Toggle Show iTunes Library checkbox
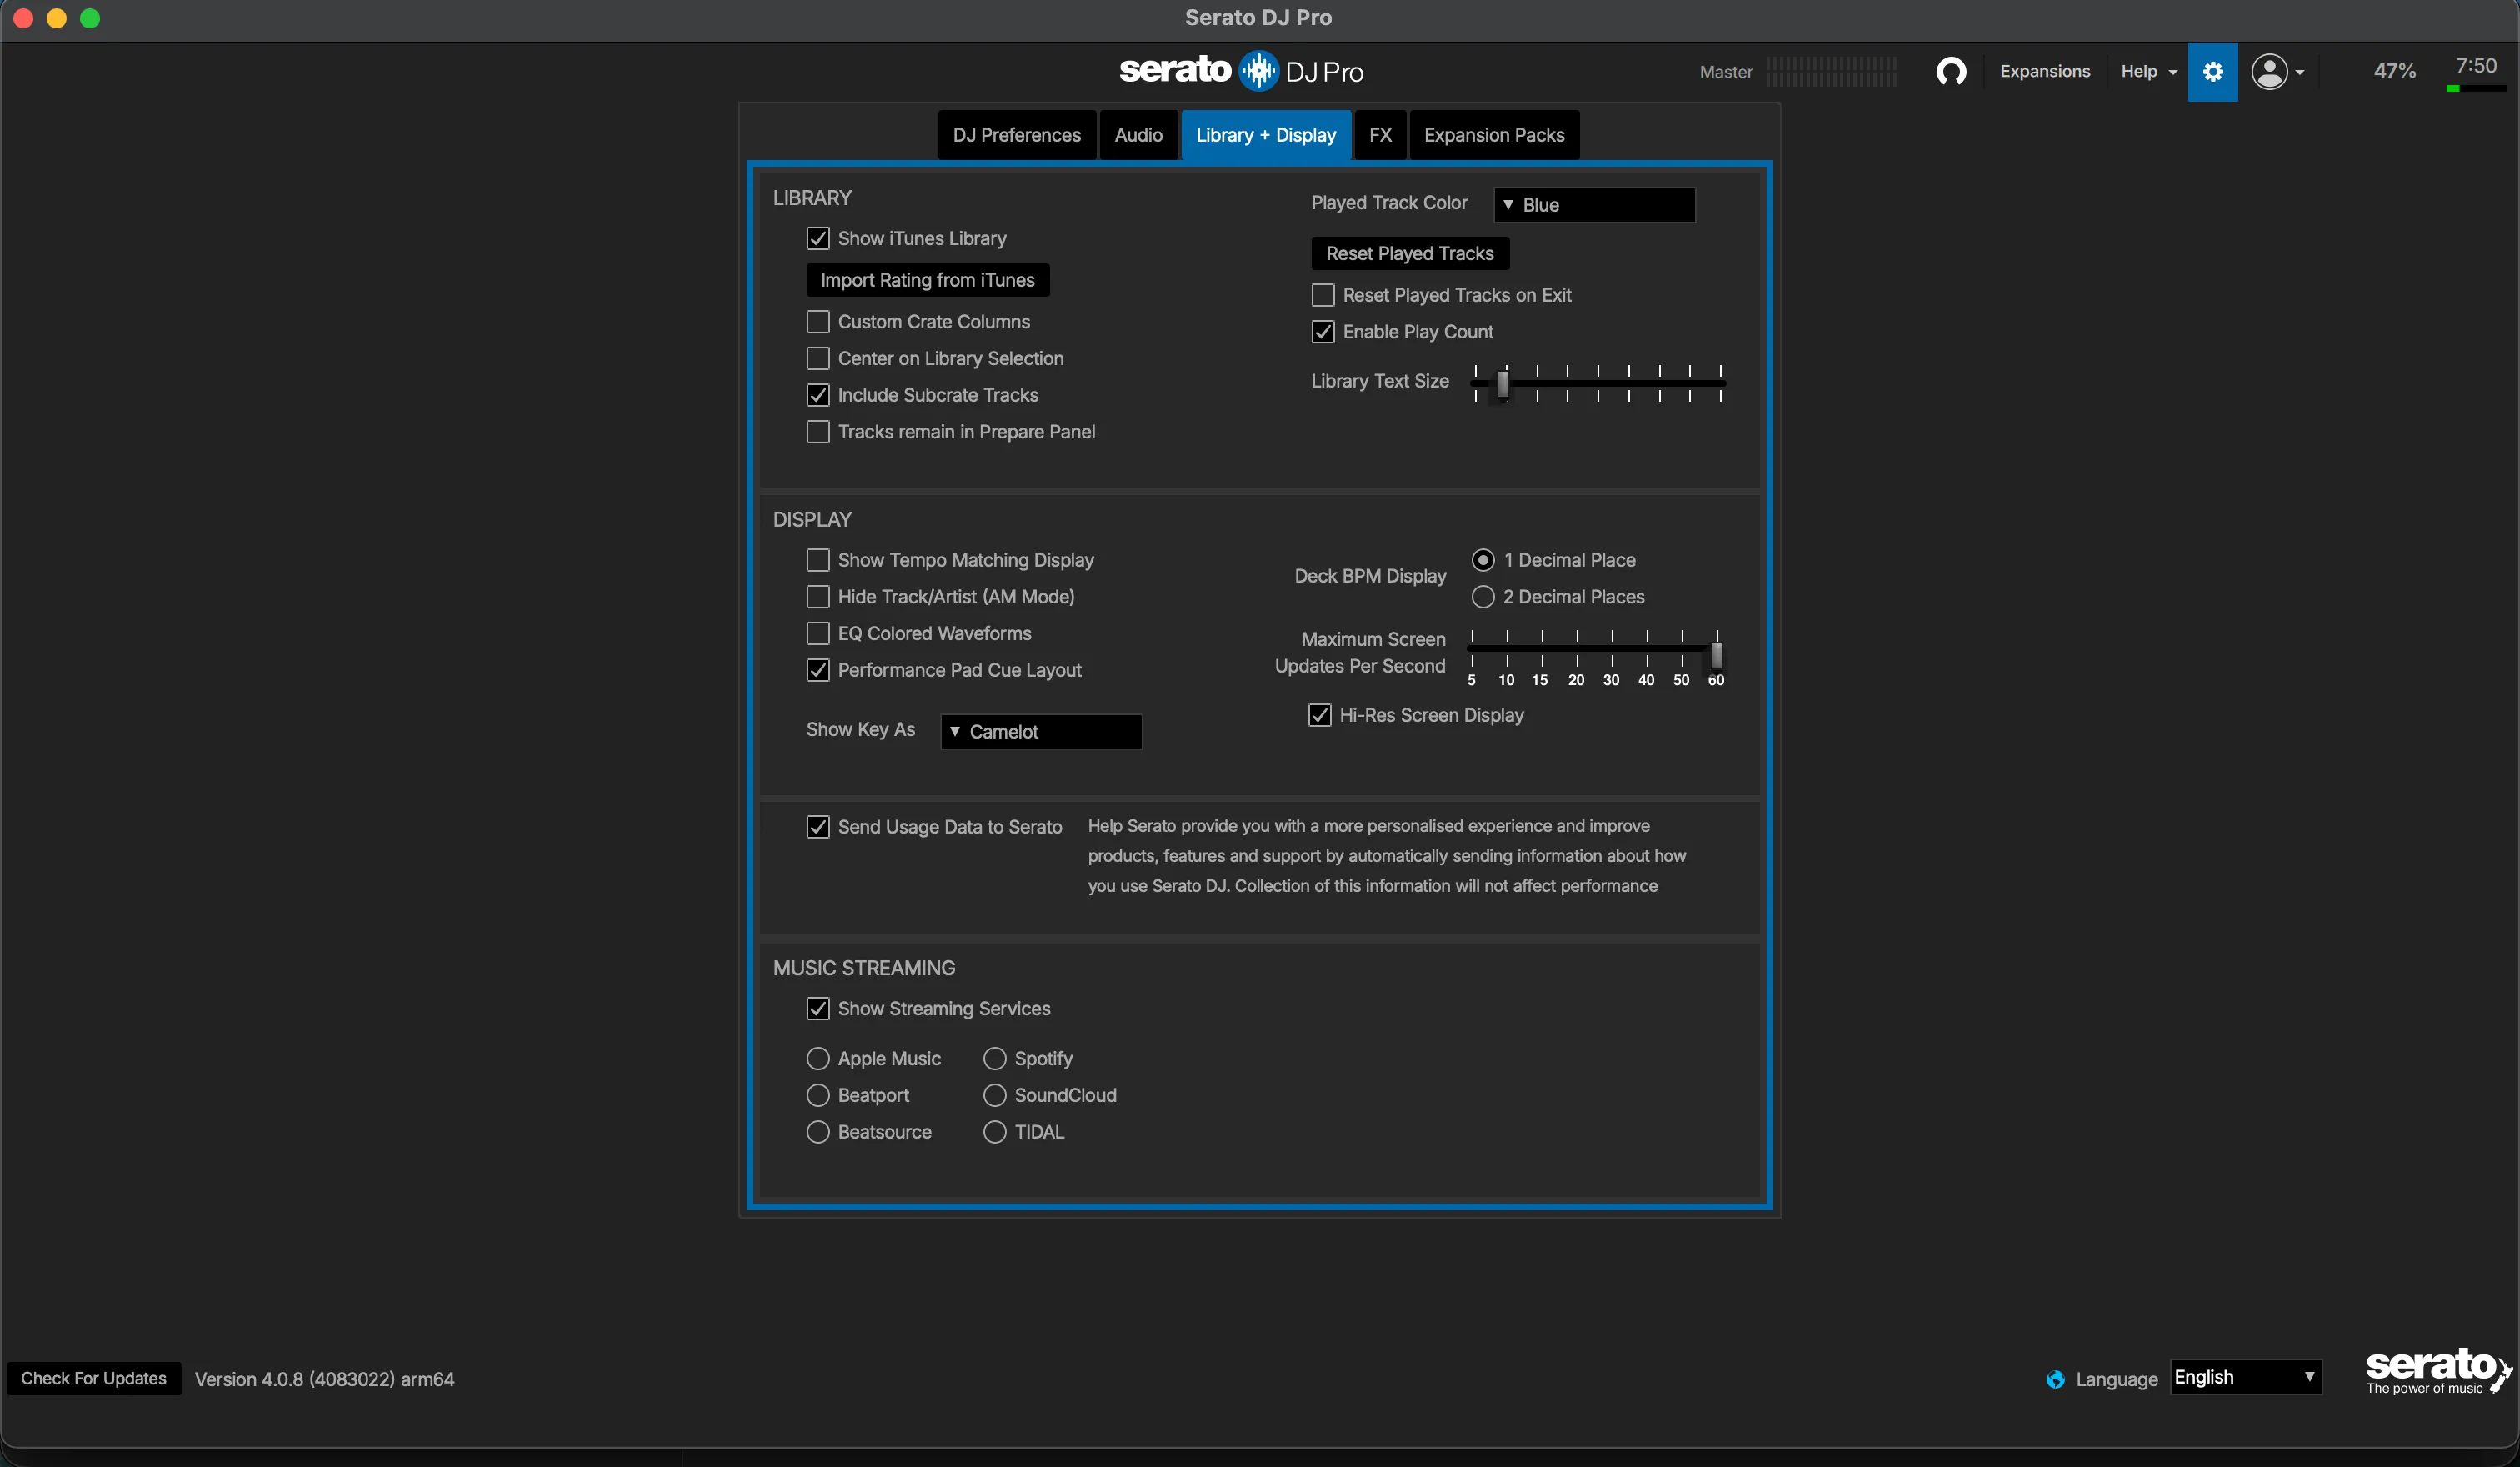Screen dimensions: 2520x1467 pos(818,238)
